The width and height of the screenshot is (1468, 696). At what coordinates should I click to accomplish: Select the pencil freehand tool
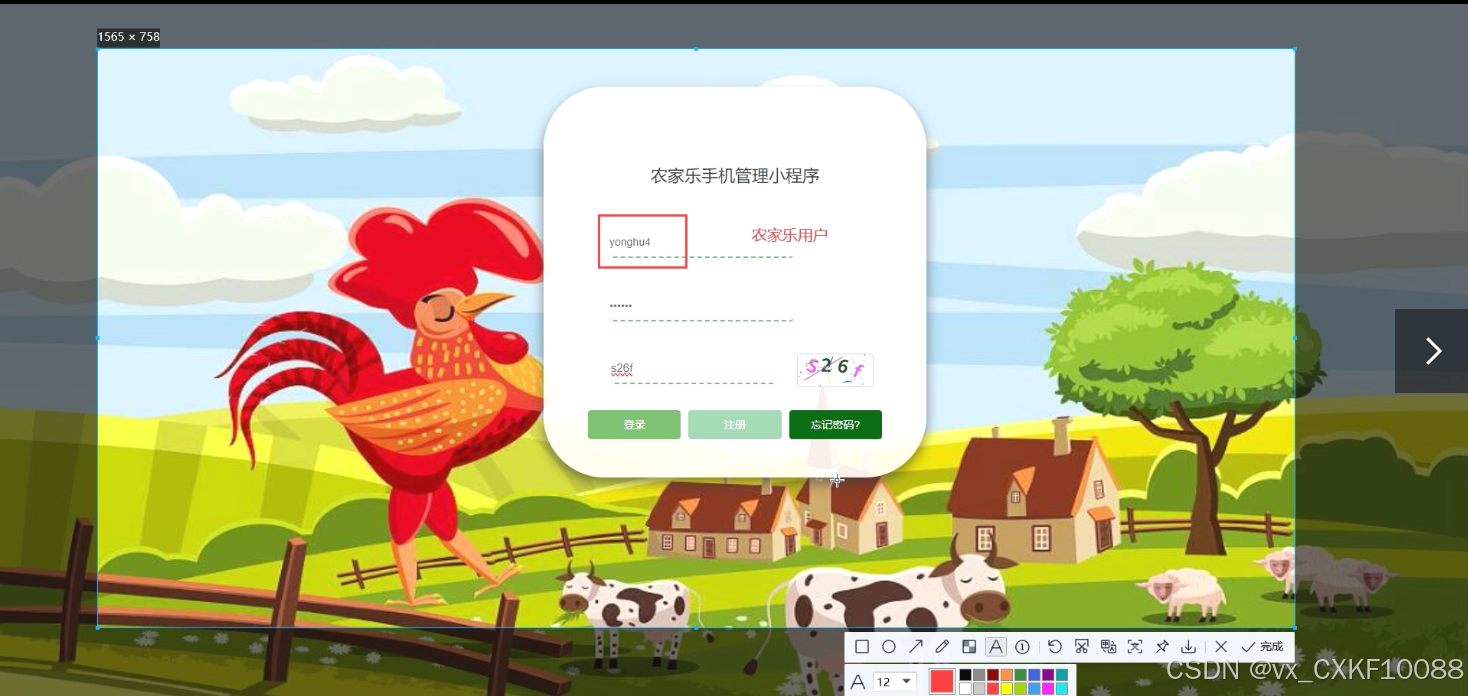coord(942,647)
